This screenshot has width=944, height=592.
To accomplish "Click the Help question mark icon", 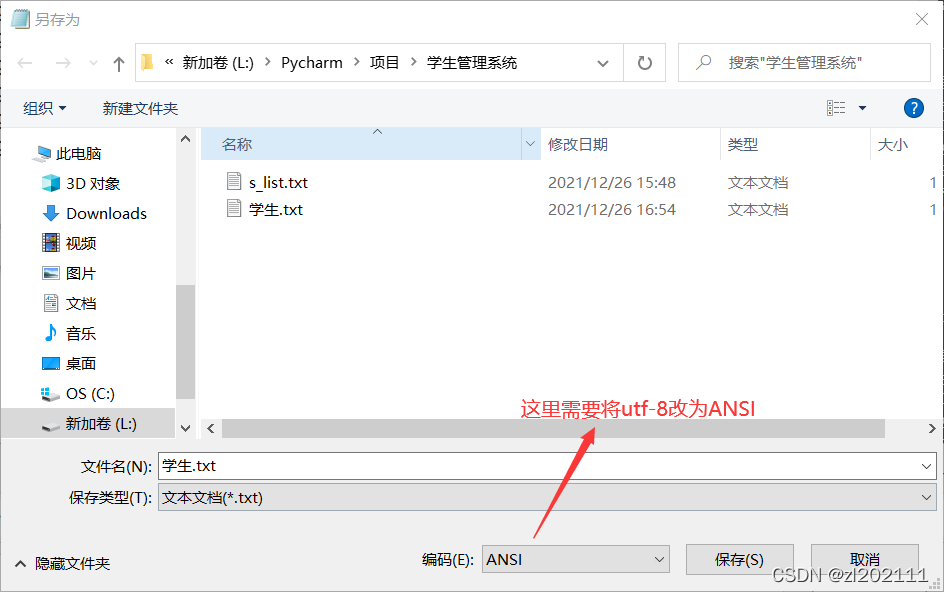I will [x=914, y=108].
